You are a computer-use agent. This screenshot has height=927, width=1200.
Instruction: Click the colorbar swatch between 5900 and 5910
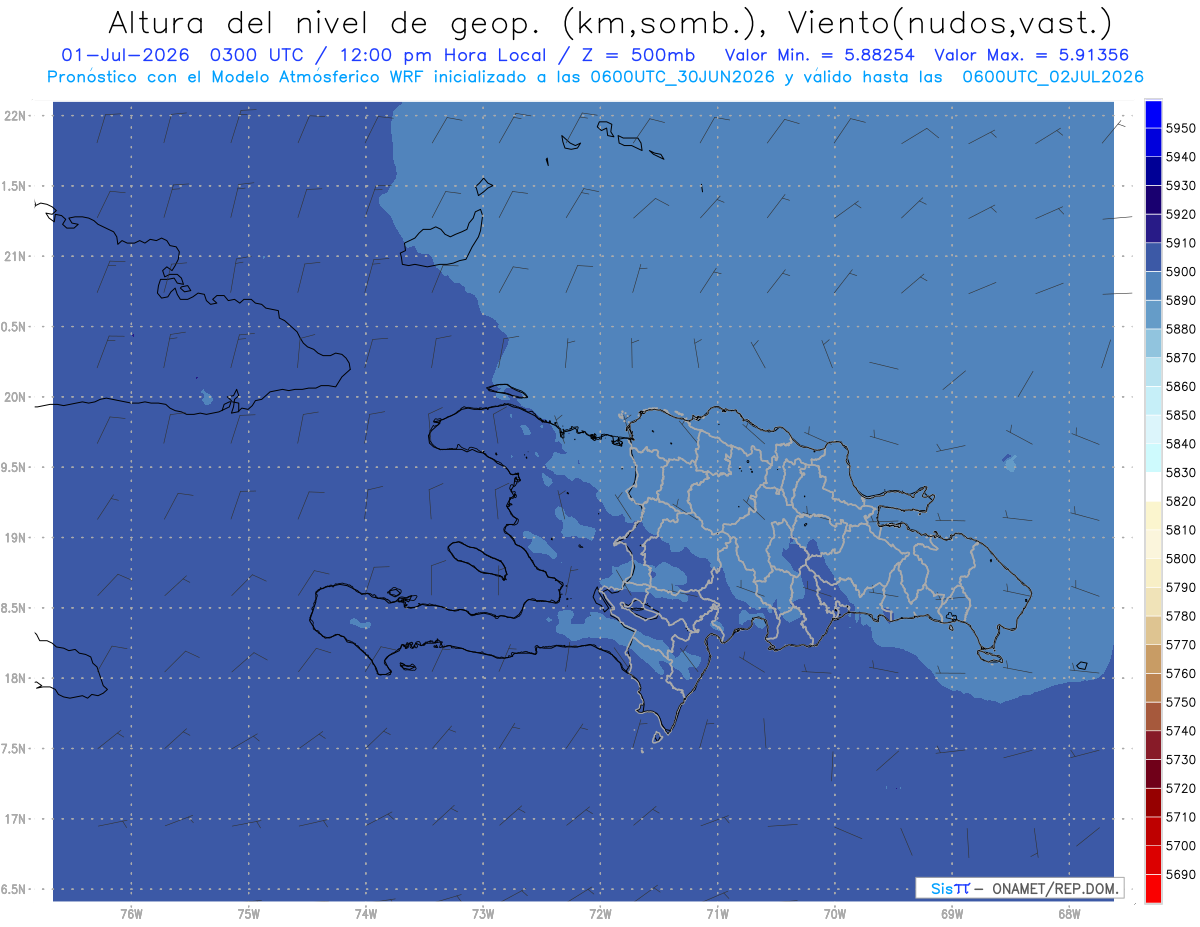1153,258
